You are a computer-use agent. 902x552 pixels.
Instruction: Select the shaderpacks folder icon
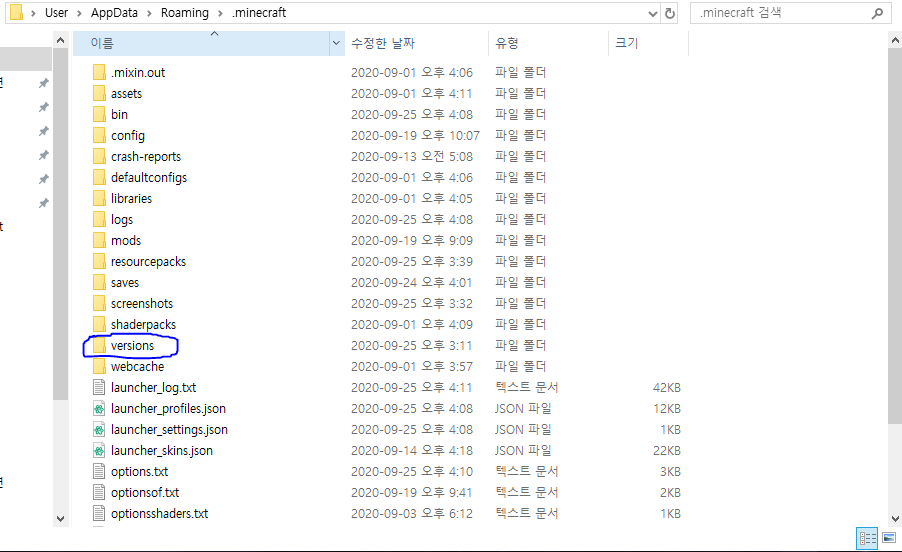(x=99, y=324)
